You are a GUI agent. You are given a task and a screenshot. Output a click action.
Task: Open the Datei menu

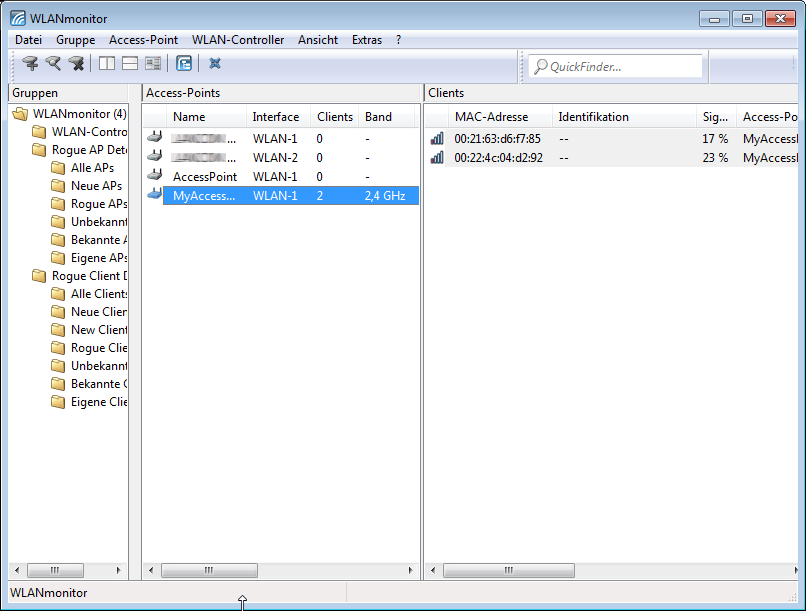pyautogui.click(x=28, y=40)
